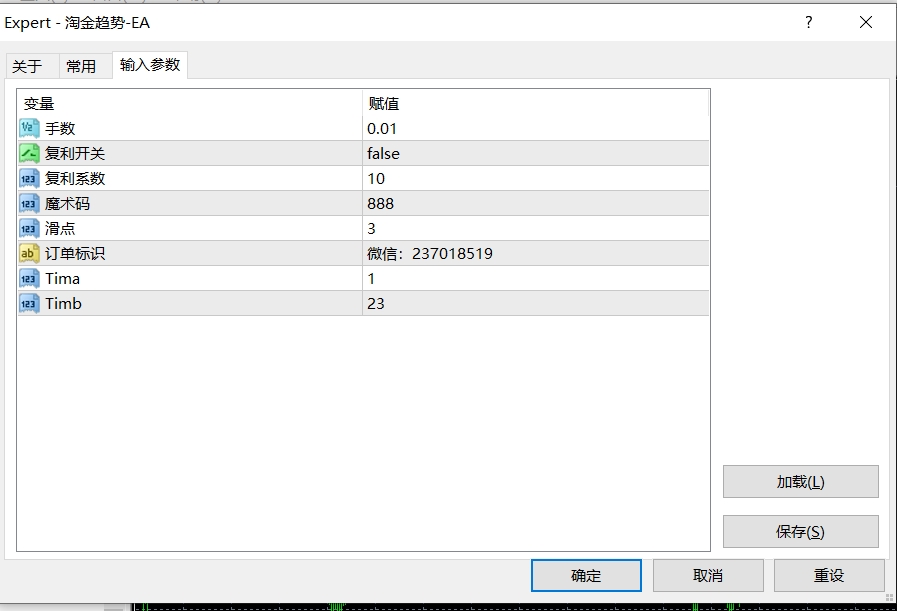The width and height of the screenshot is (897, 611).
Task: Open the 常用 tab
Action: (81, 66)
